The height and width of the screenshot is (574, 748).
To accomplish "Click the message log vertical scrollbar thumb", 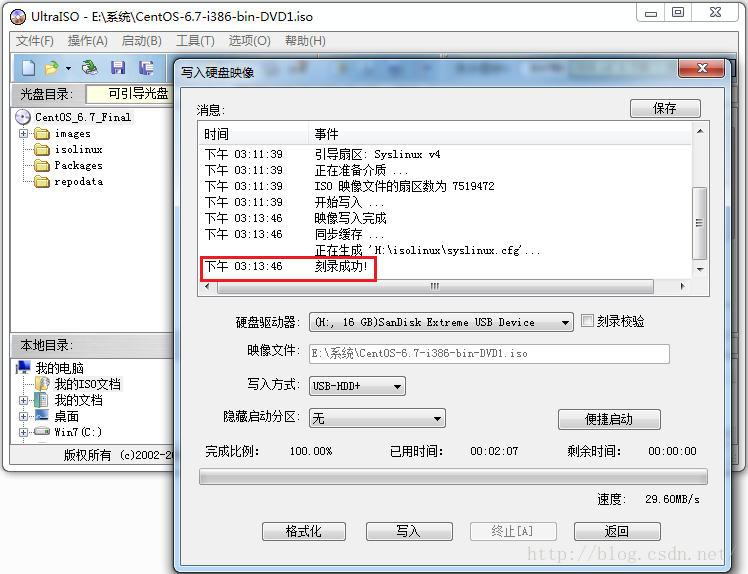I will click(699, 223).
